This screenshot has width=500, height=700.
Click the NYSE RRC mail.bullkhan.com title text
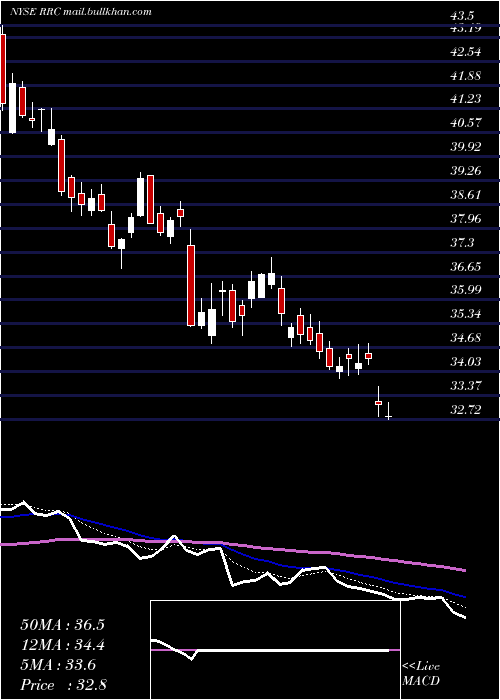pos(80,12)
